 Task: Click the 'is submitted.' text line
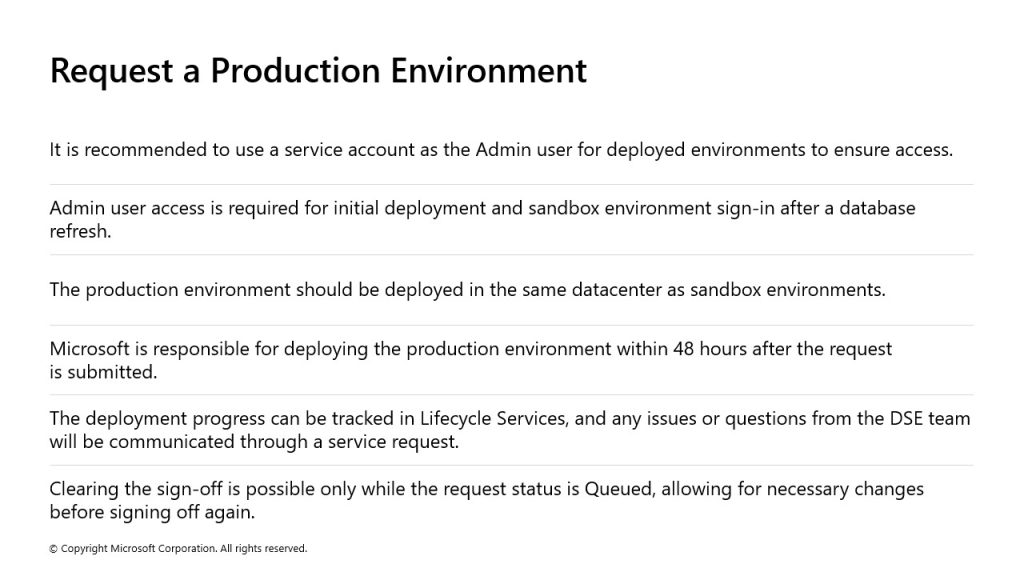click(x=103, y=372)
